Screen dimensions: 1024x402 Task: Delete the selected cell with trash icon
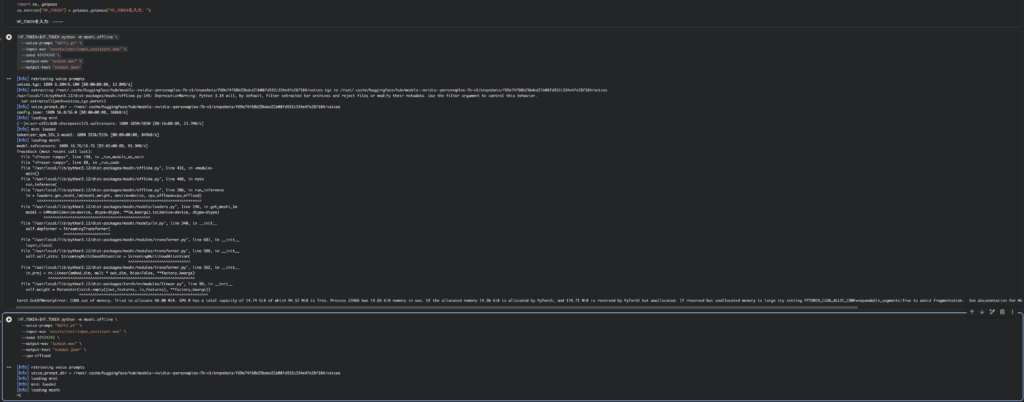tap(1002, 312)
